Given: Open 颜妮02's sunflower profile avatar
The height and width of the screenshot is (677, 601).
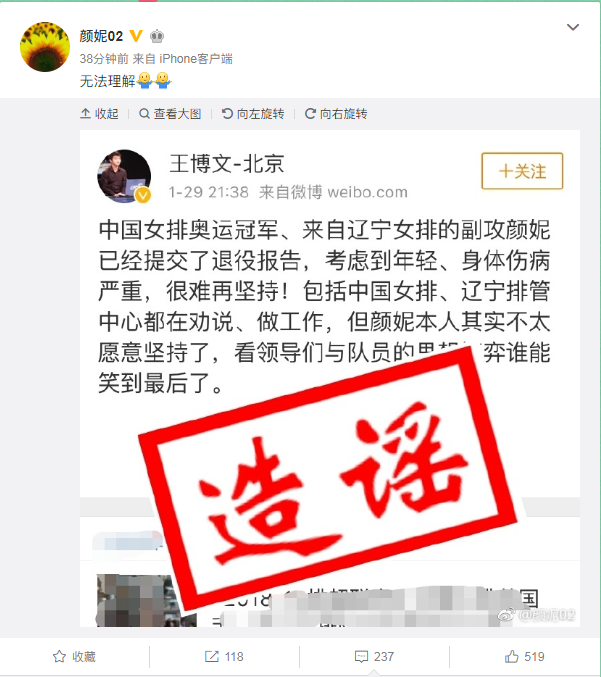Looking at the screenshot, I should [45, 47].
